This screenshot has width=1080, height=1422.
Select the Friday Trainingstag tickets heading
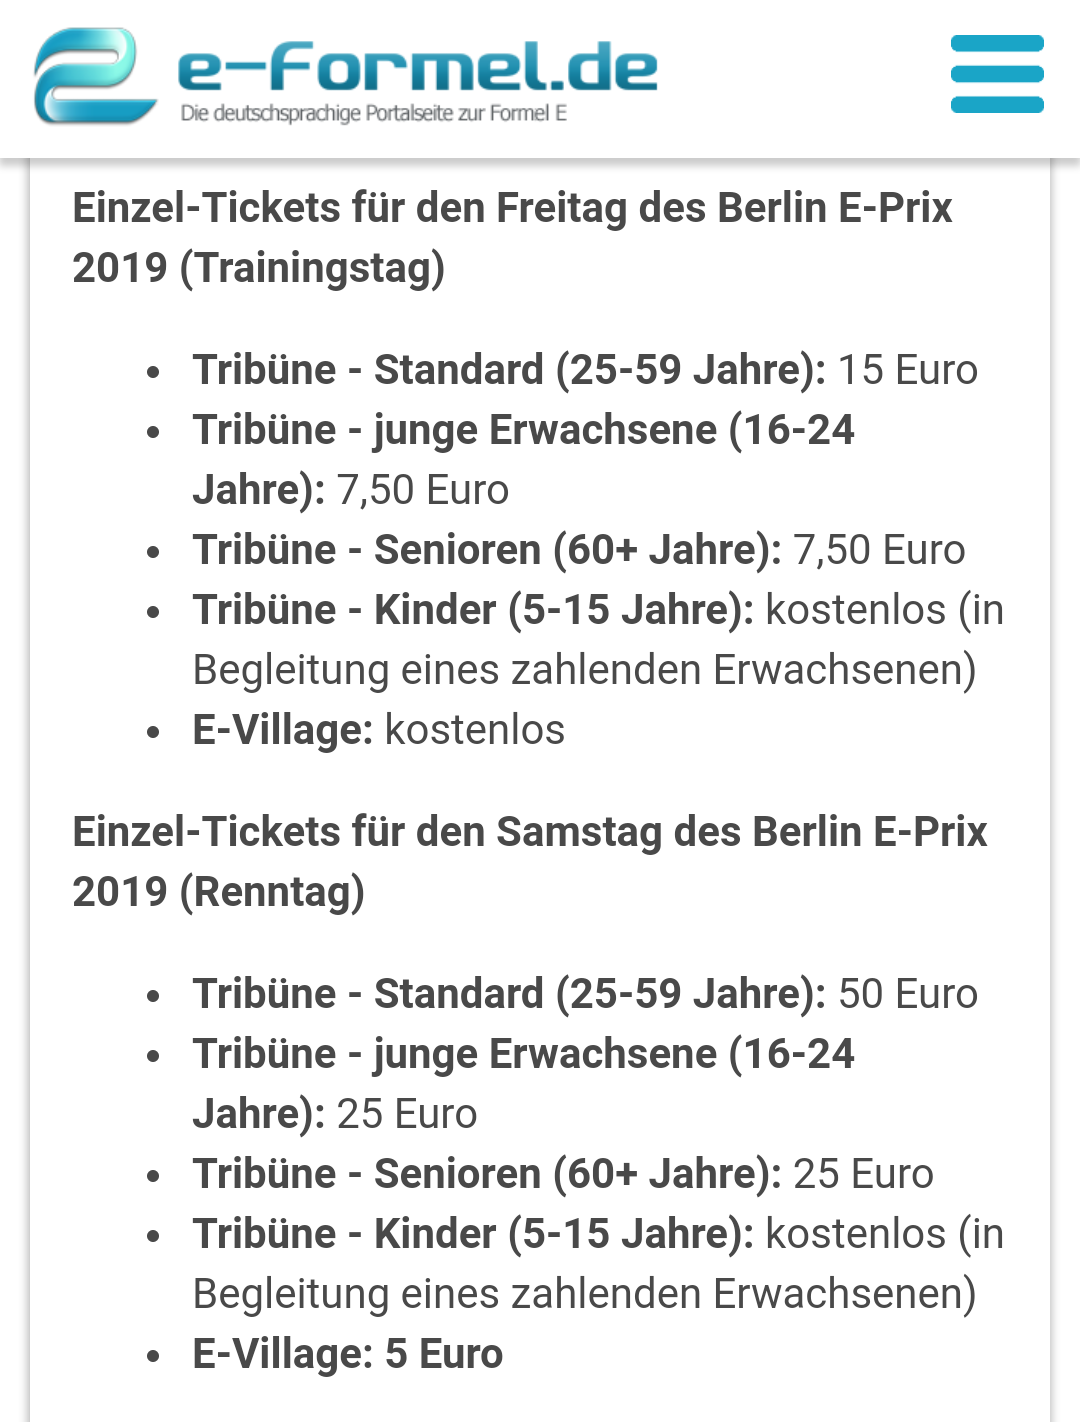click(511, 238)
